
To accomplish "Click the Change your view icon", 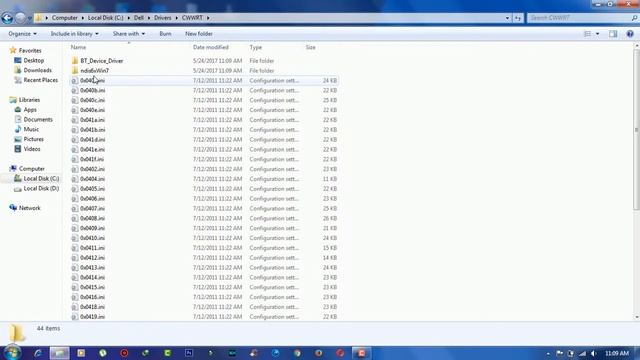I will [x=587, y=34].
